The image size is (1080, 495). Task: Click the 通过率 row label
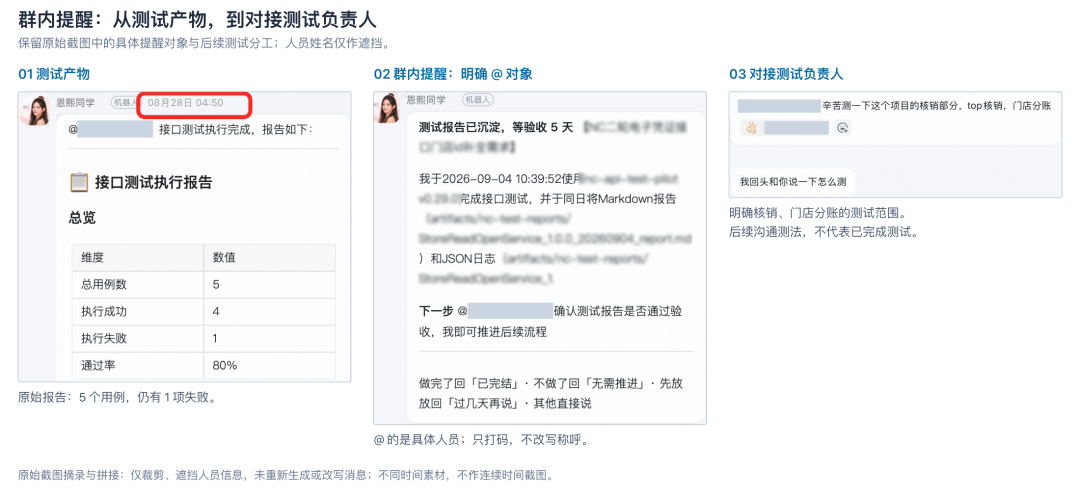coord(98,366)
